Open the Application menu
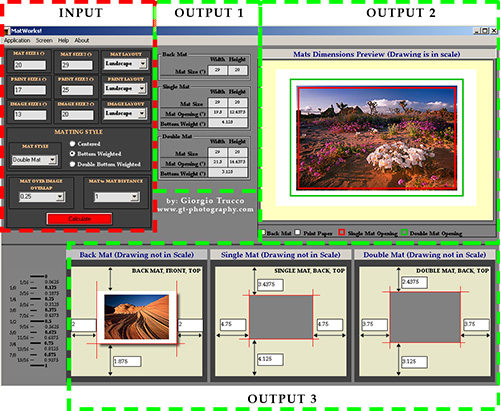500x411 pixels. pos(17,40)
